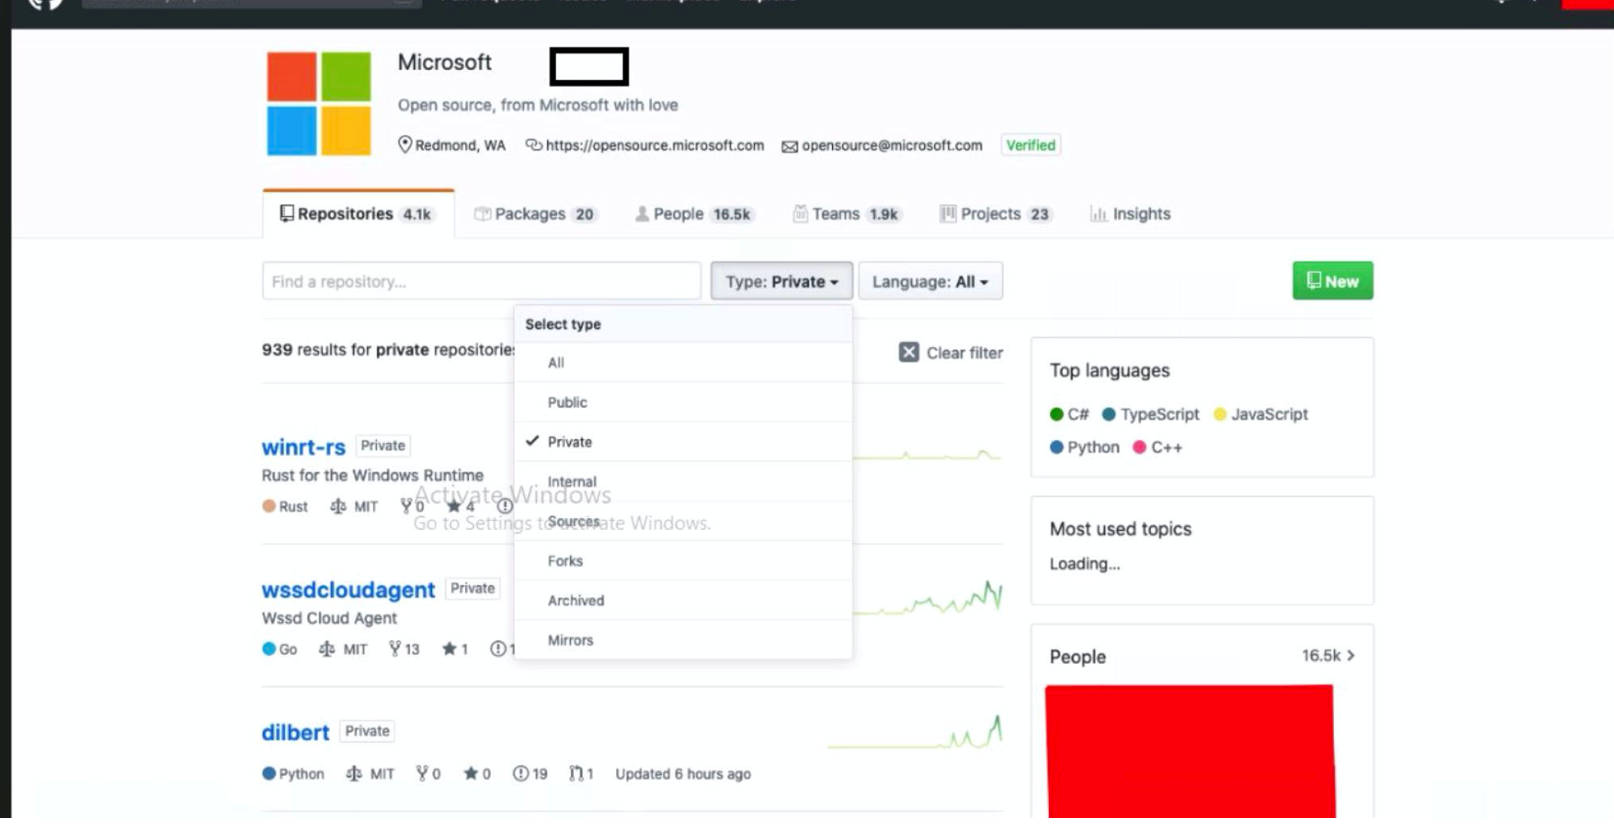The height and width of the screenshot is (834, 1614).
Task: Switch to the Teams tab
Action: click(x=847, y=214)
